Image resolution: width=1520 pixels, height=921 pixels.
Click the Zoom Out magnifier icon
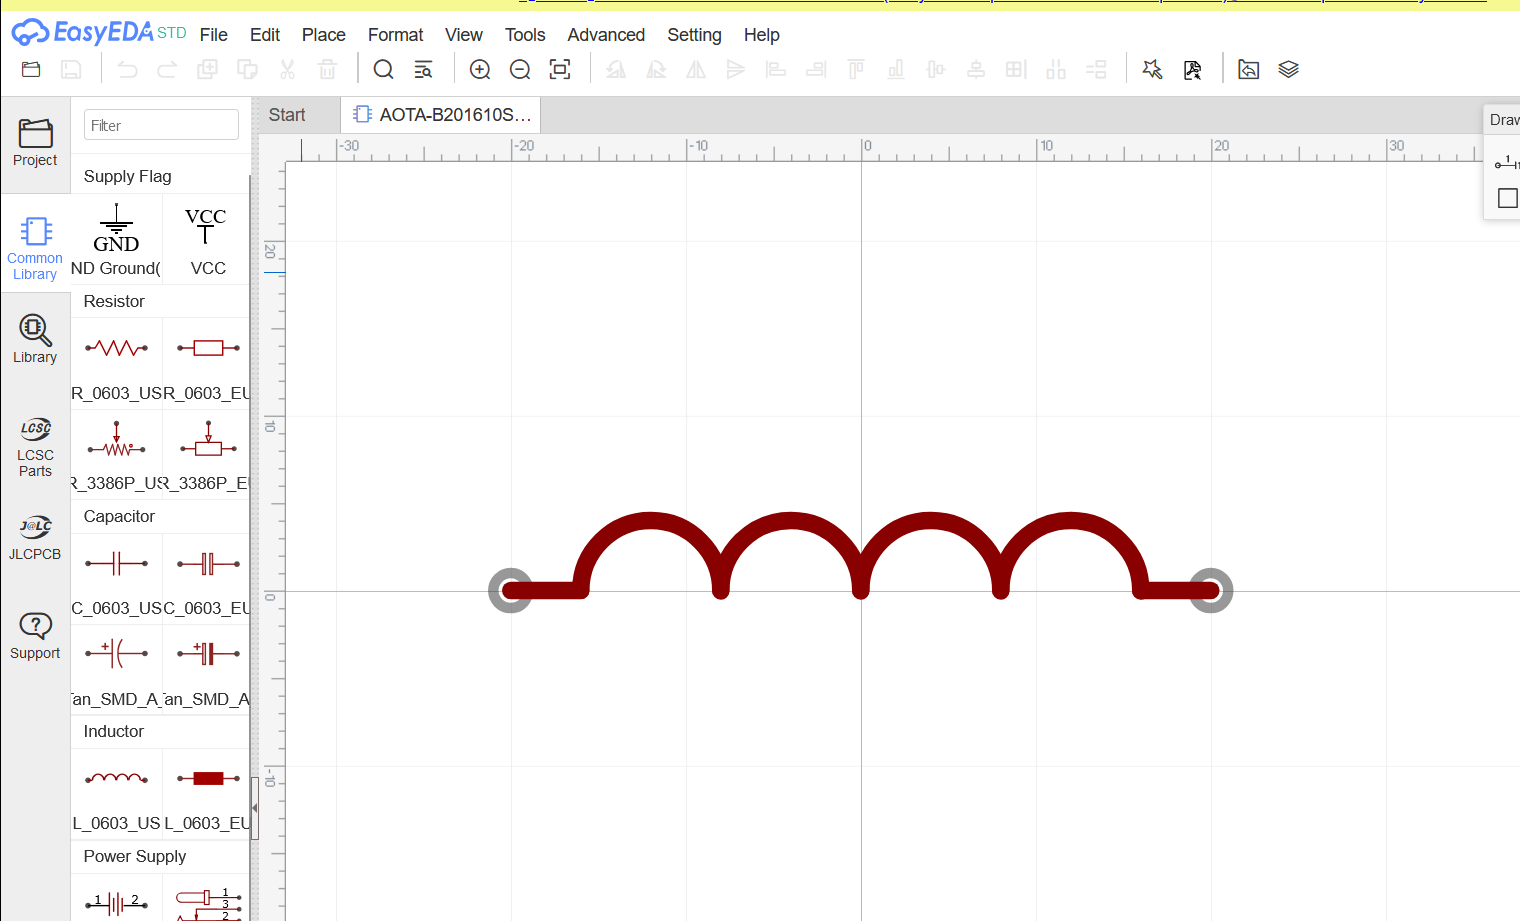[x=520, y=70]
